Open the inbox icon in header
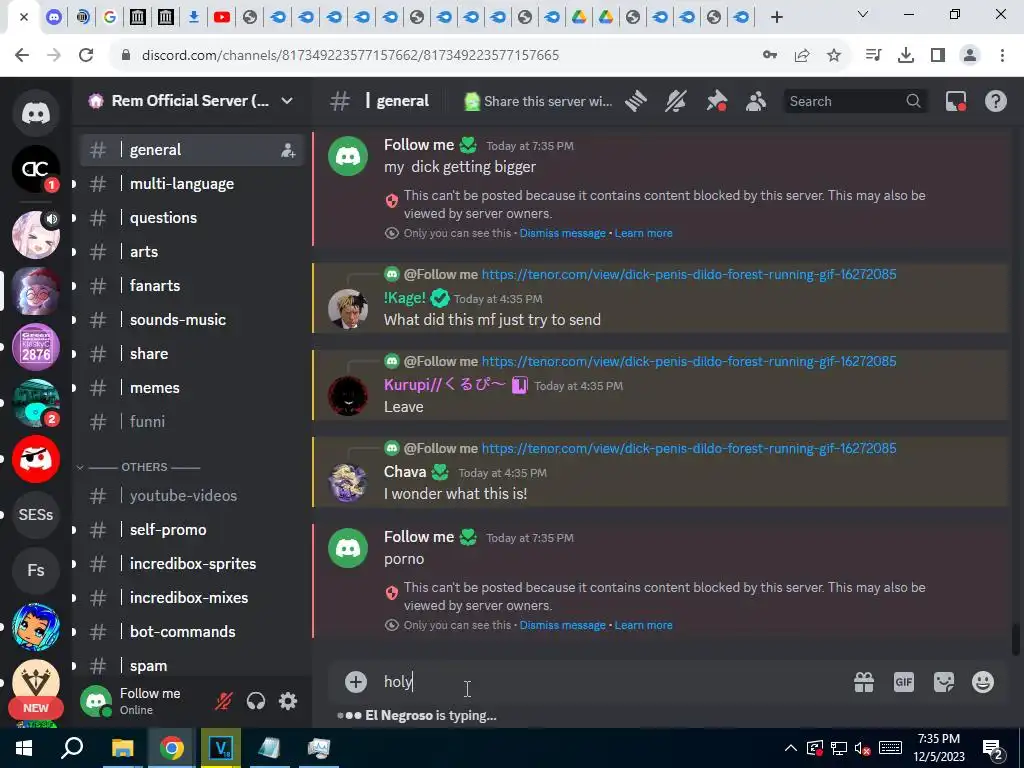This screenshot has height=768, width=1024. tap(956, 101)
